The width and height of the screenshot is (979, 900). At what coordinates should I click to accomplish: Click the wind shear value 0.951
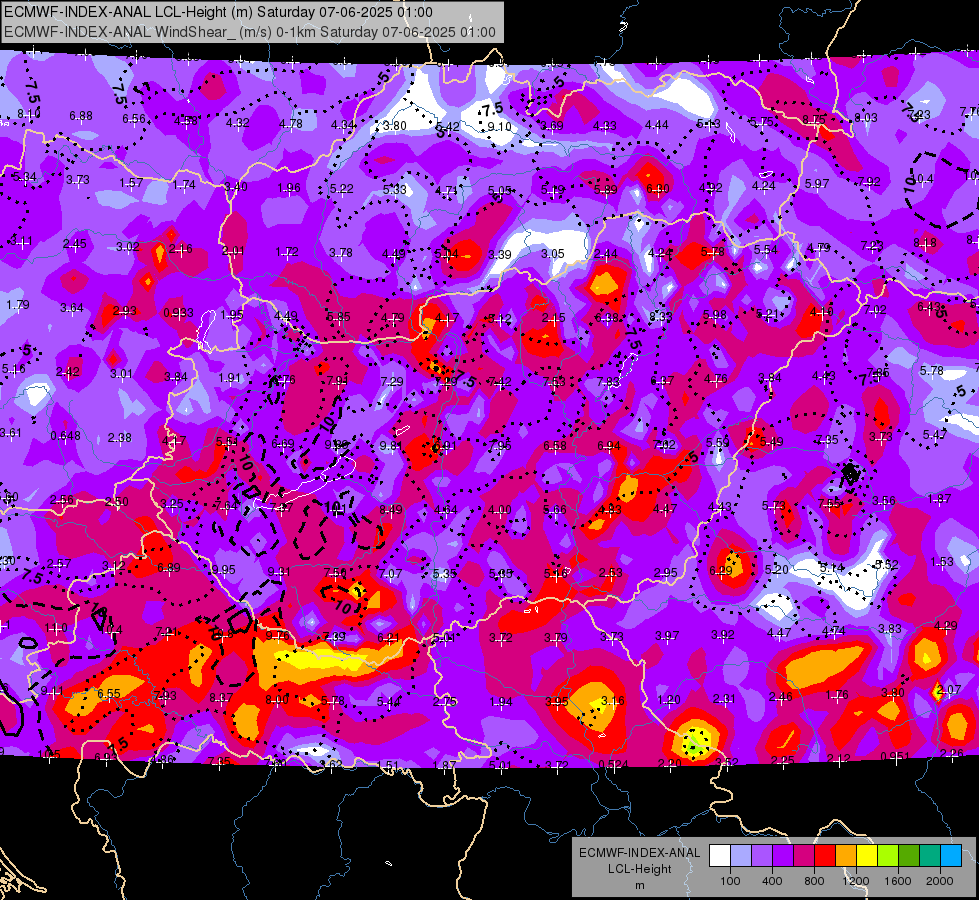point(896,756)
